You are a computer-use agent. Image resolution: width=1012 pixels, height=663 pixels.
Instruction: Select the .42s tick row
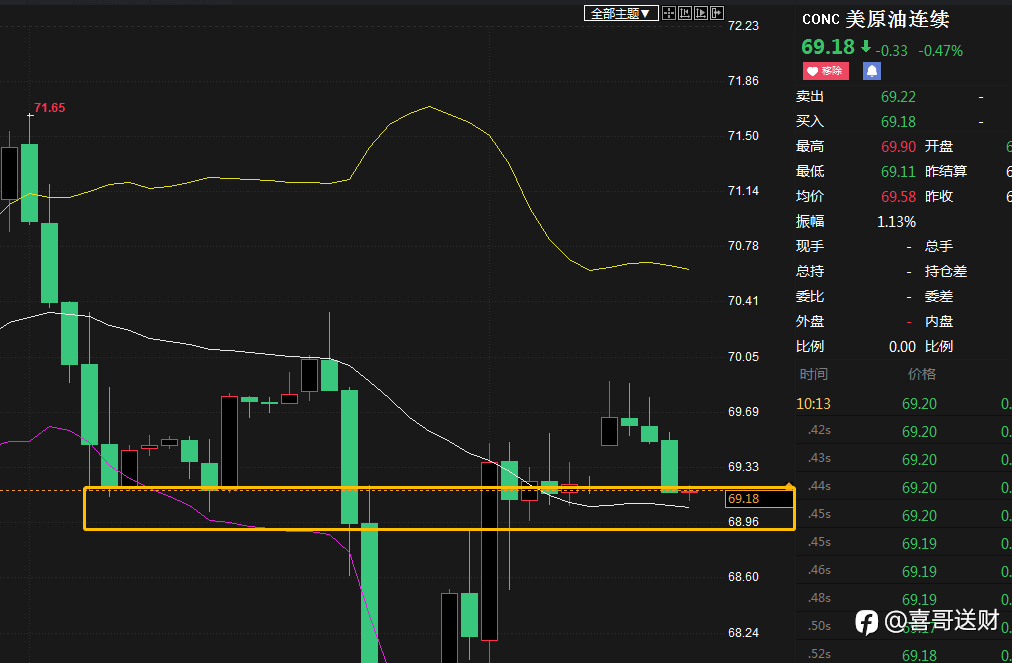coord(904,432)
